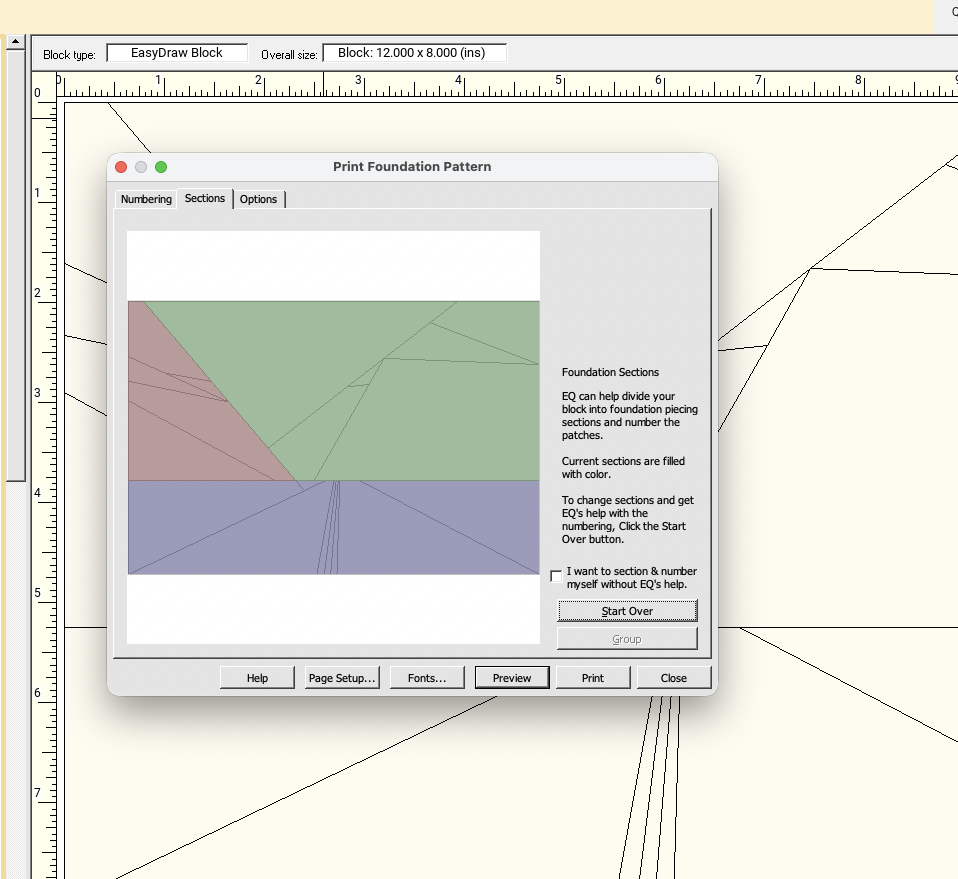Click the Start Over button
Screen dimensions: 958x879
[627, 611]
